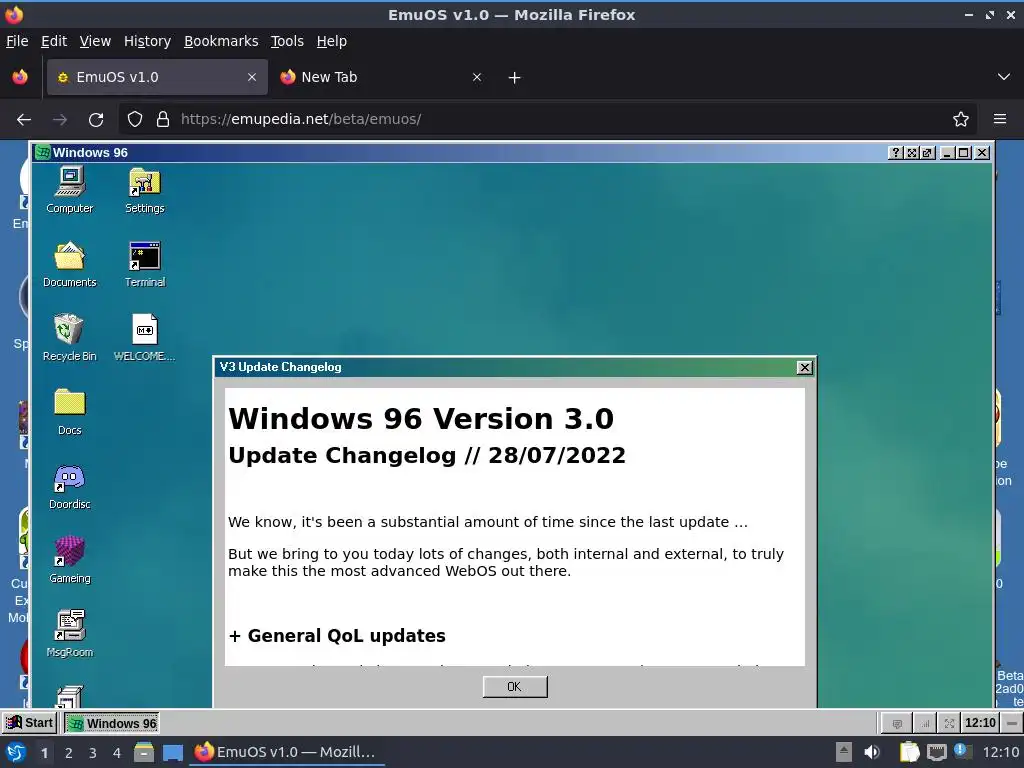1024x768 pixels.
Task: Open the Tools menu
Action: pos(287,41)
